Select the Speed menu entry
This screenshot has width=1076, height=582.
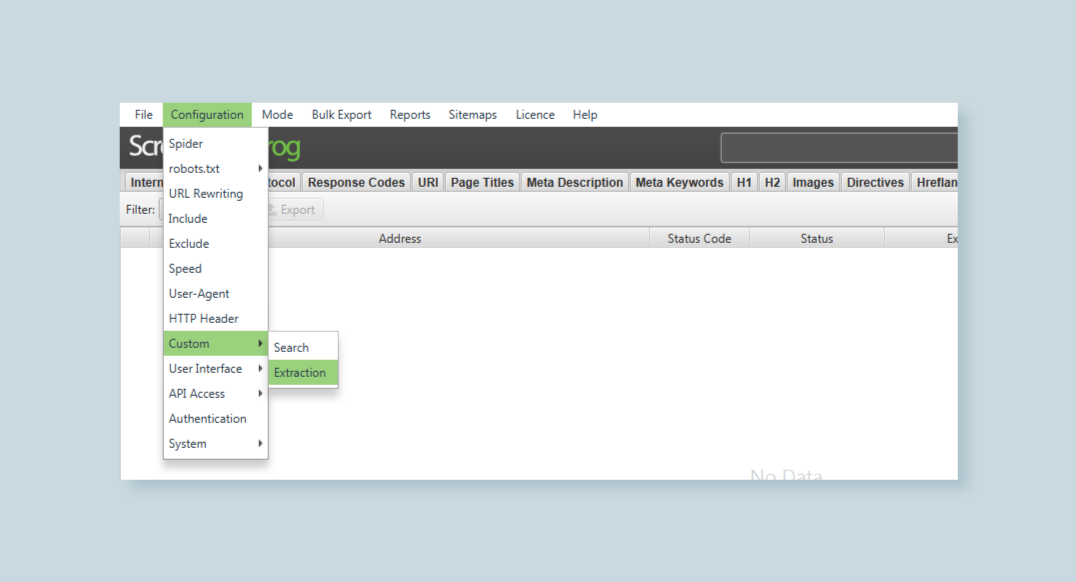(215, 269)
